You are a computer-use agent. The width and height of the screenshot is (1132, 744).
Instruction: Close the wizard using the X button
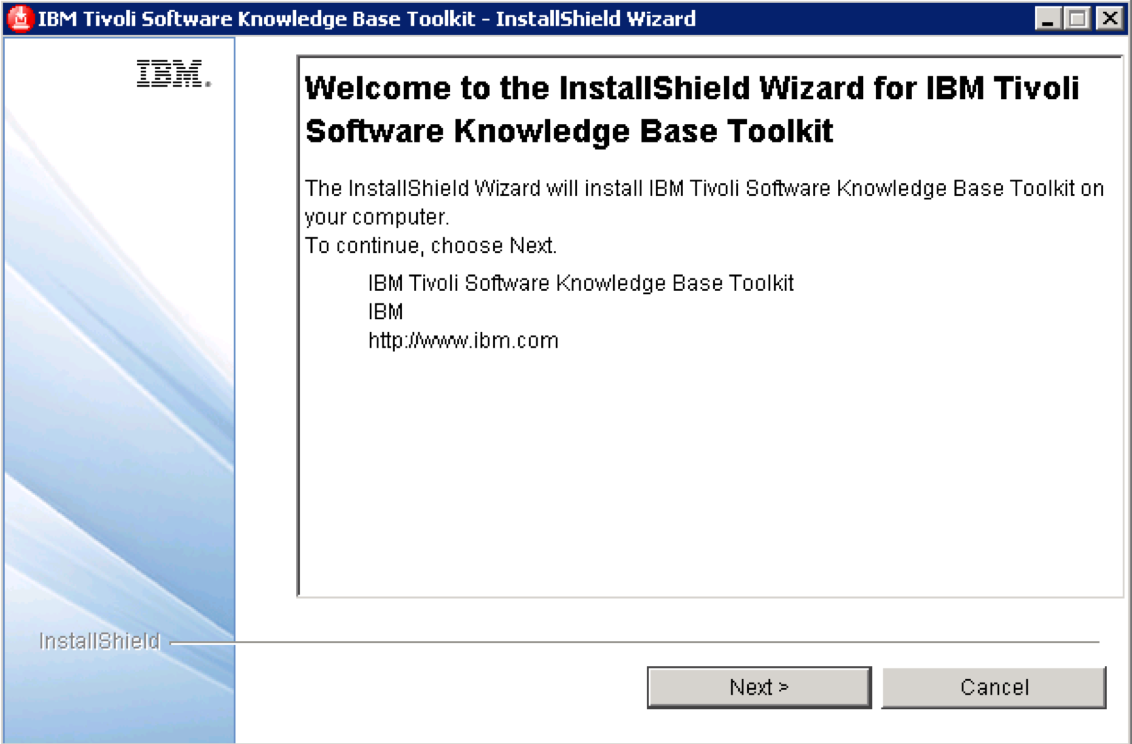[1107, 19]
